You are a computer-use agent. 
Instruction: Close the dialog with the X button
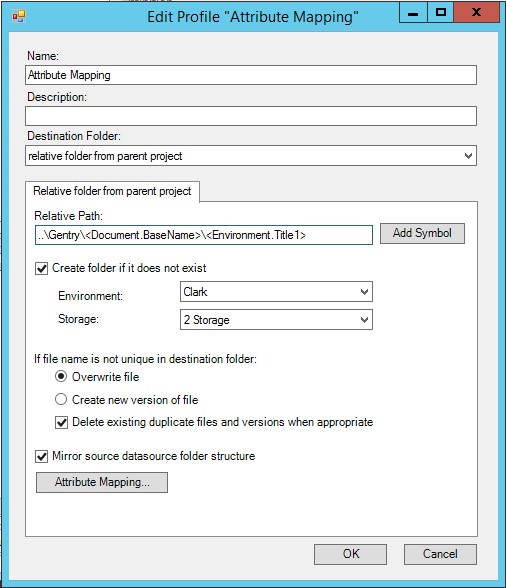tap(476, 13)
